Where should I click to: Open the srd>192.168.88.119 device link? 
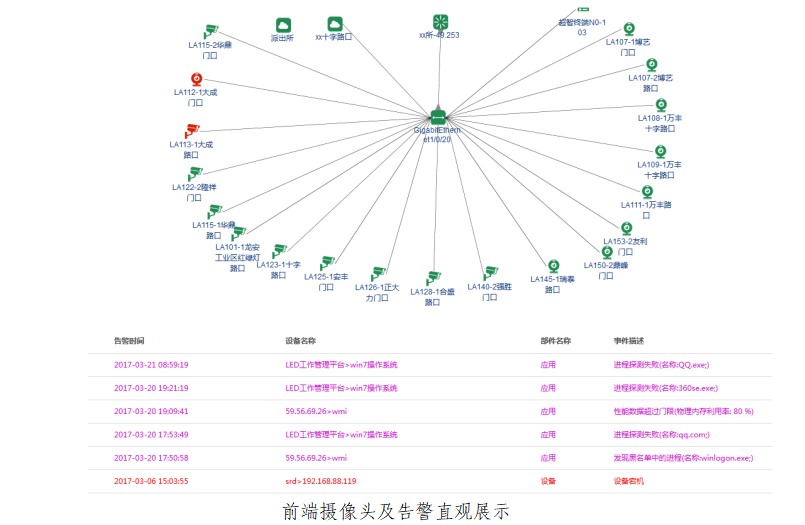point(320,481)
